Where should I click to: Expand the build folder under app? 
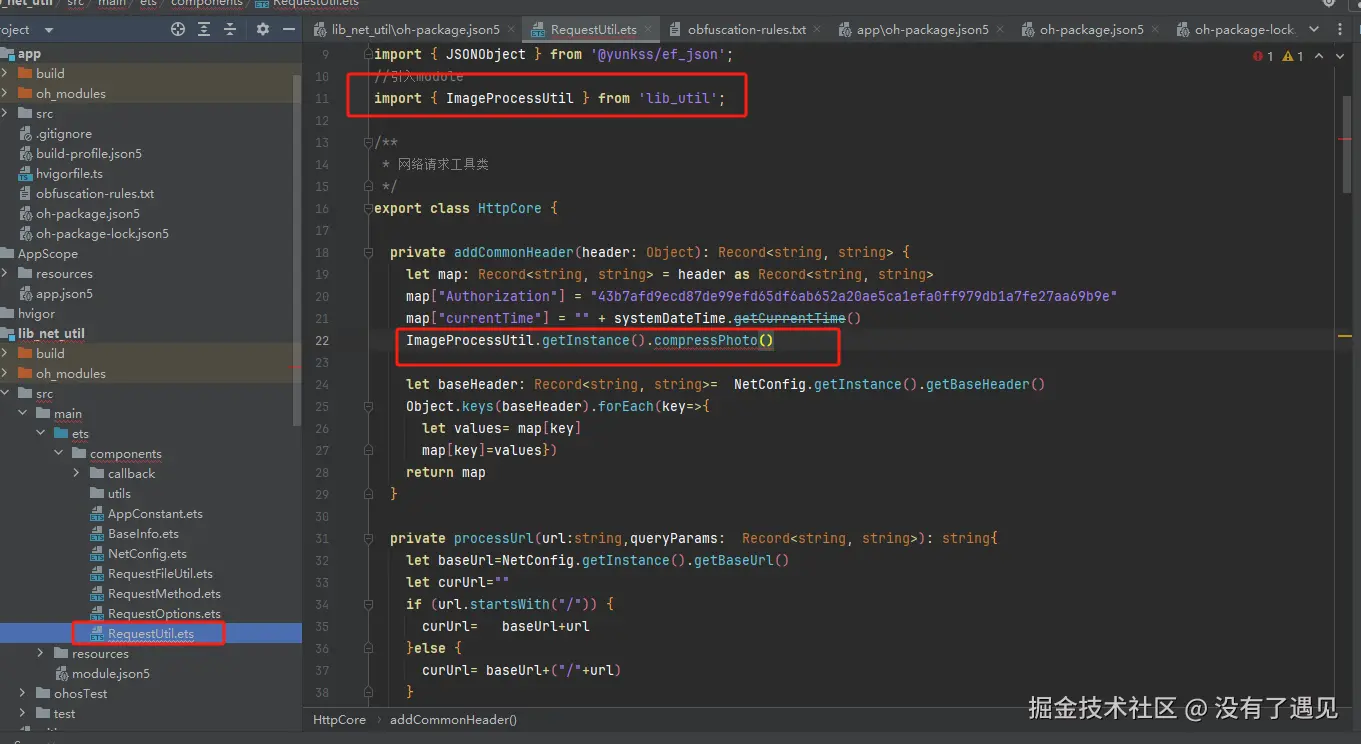click(x=5, y=73)
